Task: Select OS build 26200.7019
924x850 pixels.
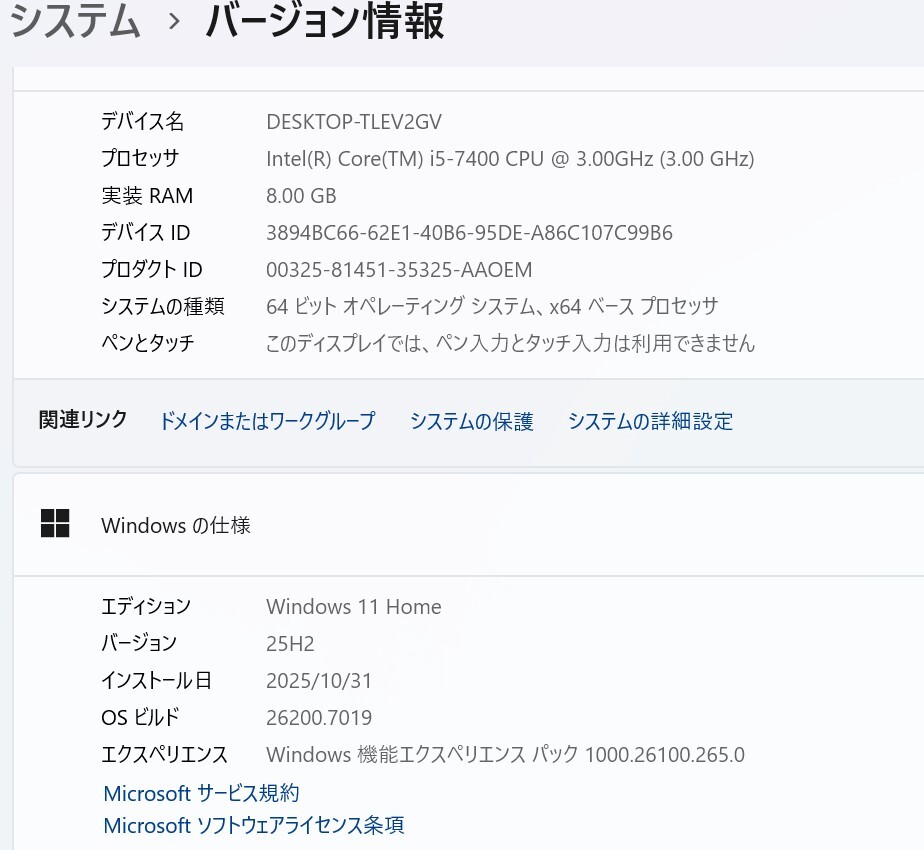Action: pyautogui.click(x=319, y=717)
